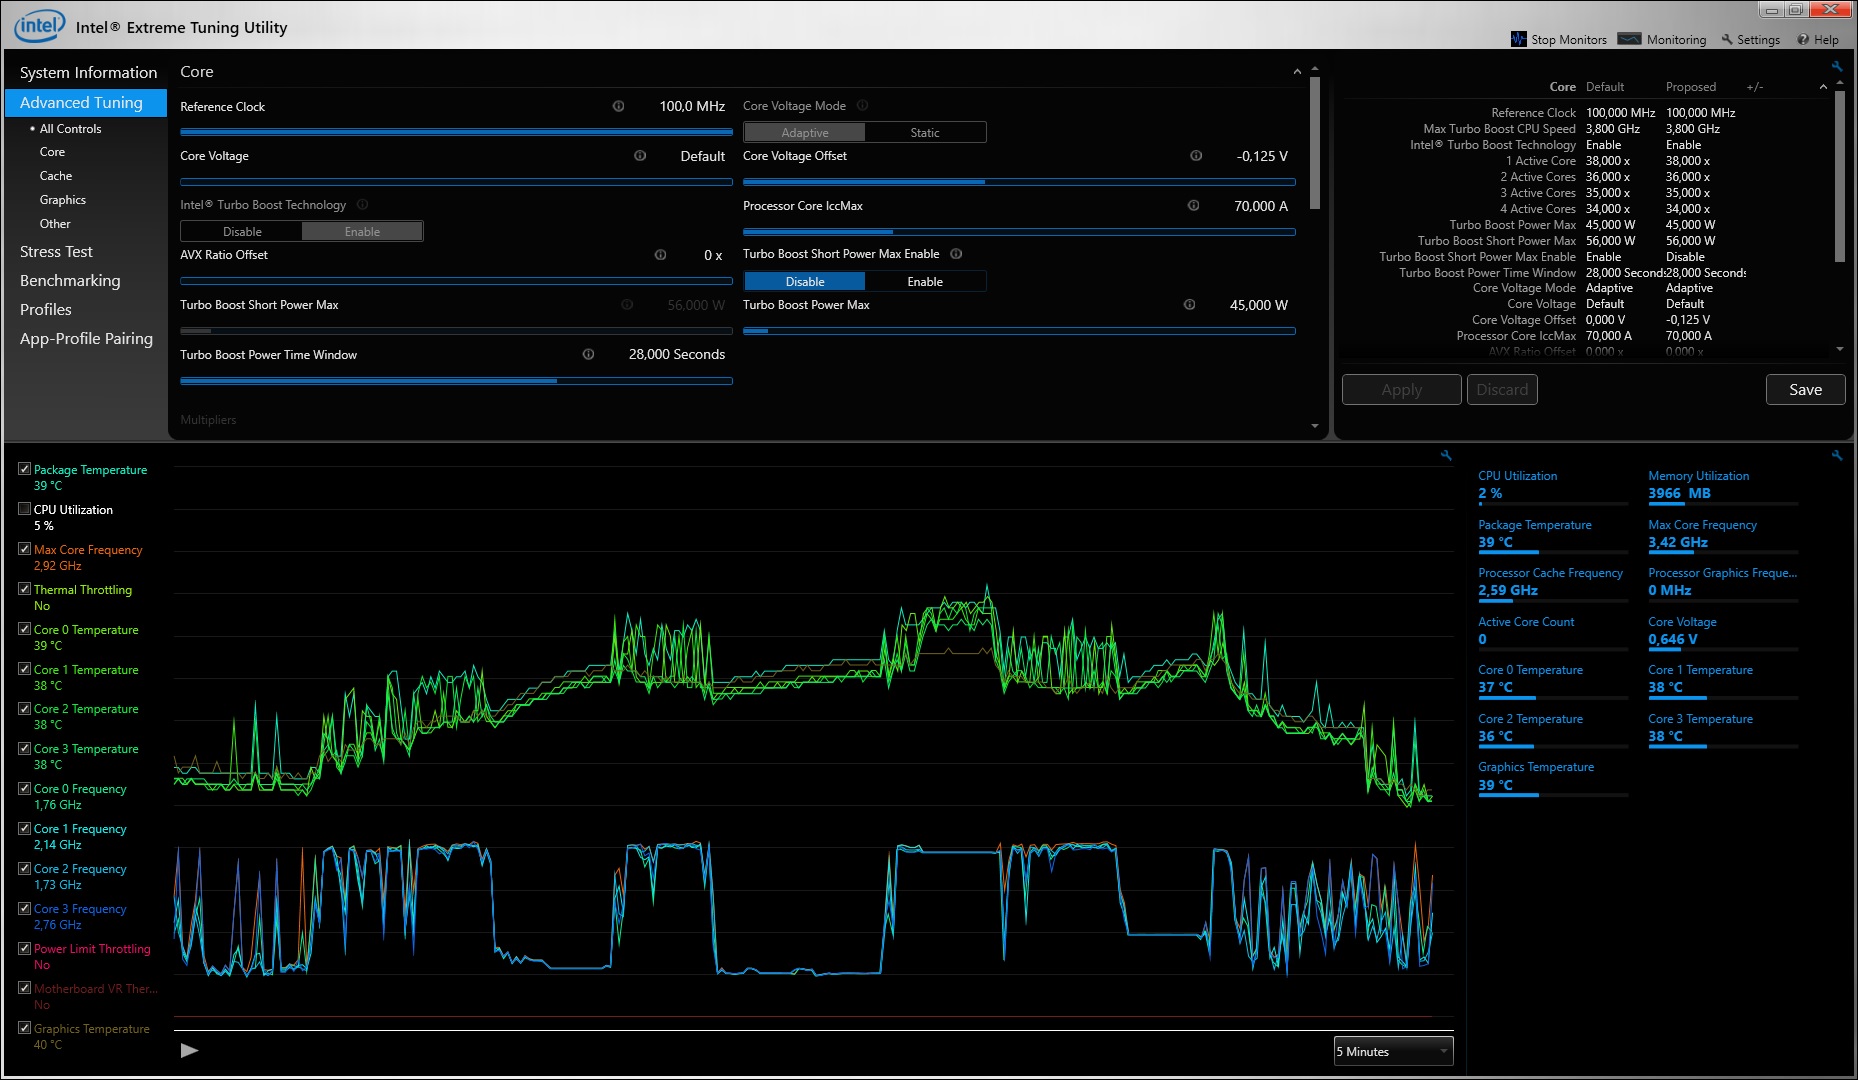
Task: Collapse Core group in summary panel
Action: [x=1823, y=87]
